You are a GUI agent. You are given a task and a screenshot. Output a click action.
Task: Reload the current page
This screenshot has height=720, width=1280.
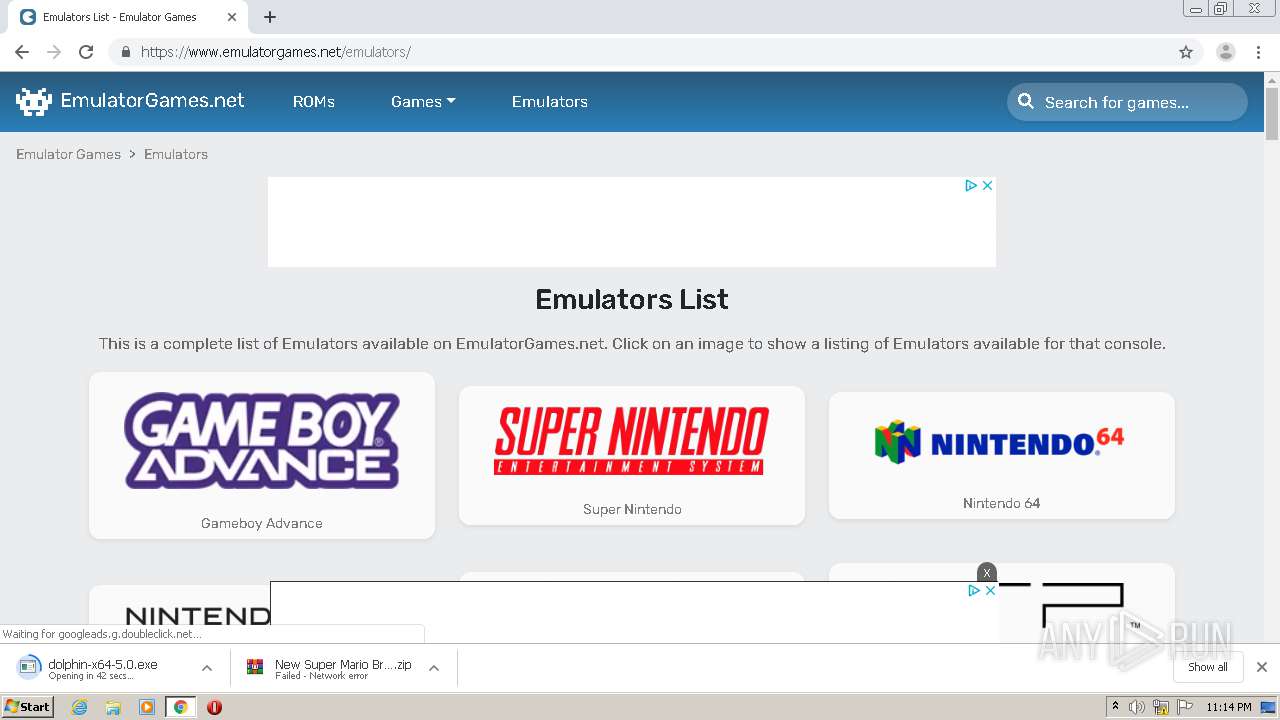pos(86,52)
